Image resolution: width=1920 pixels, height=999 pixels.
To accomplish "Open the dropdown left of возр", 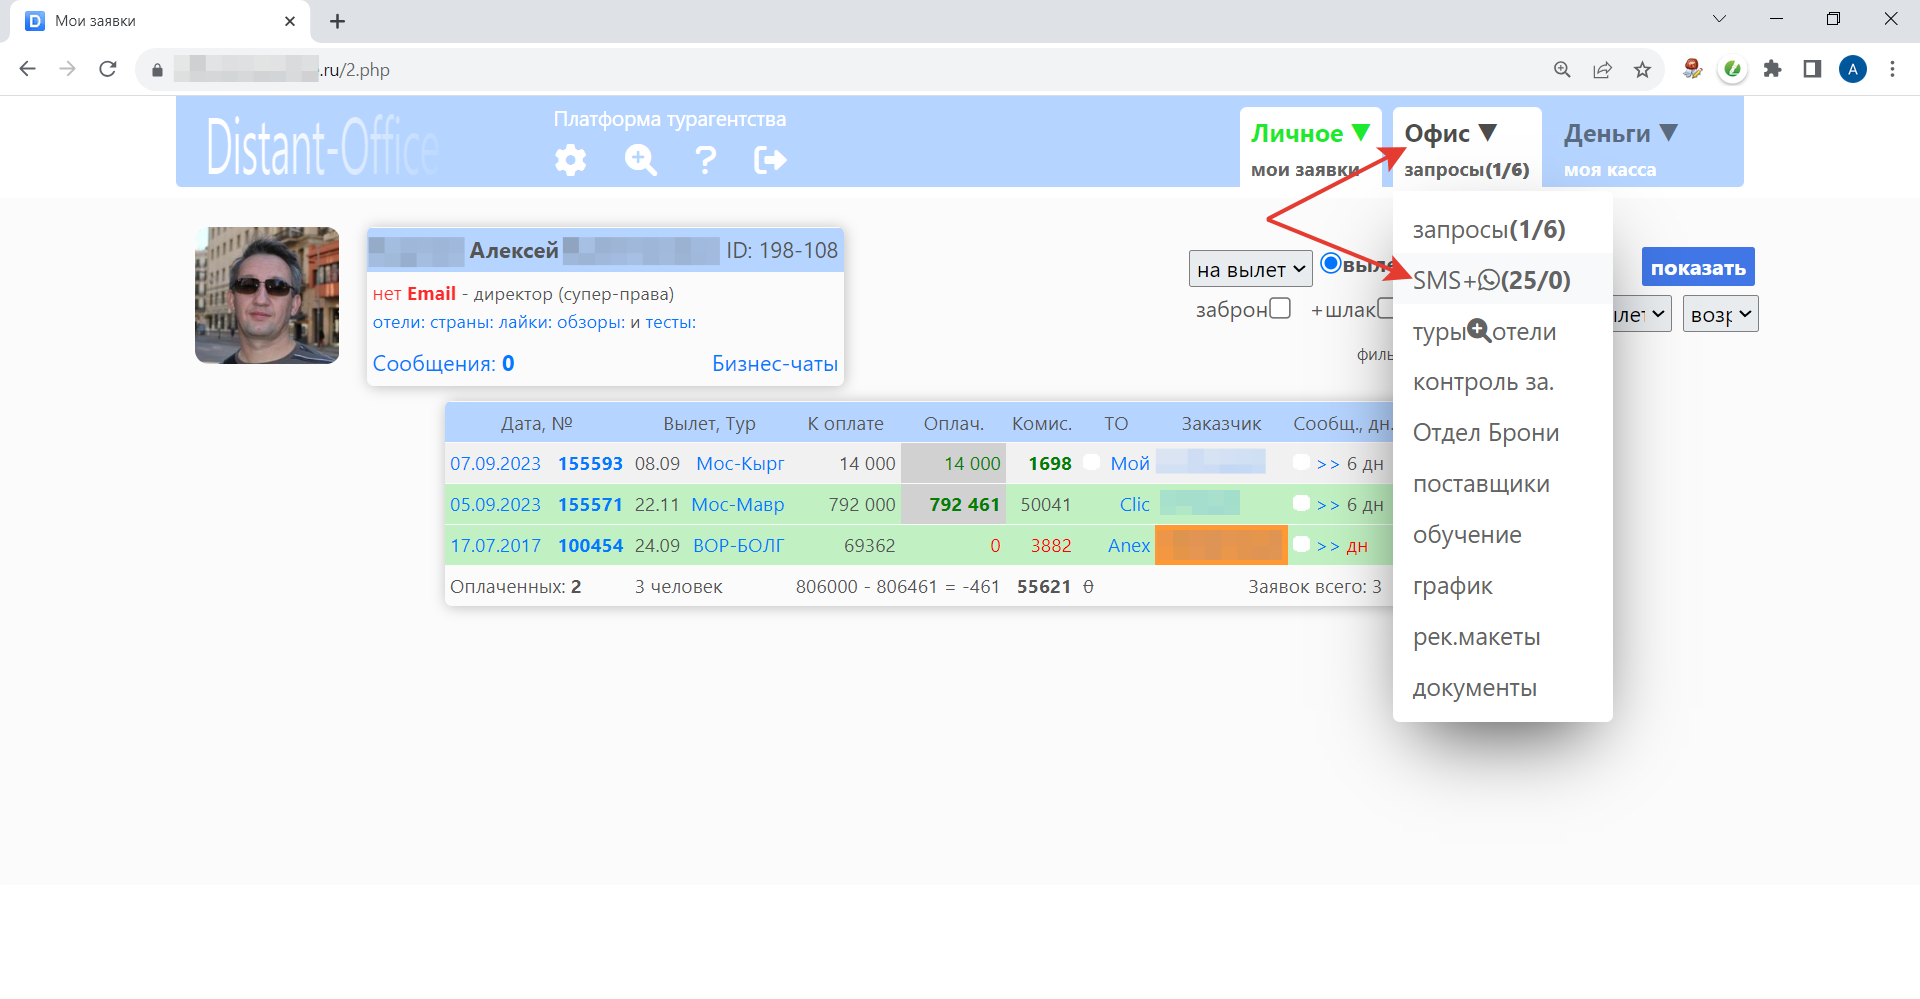I will 1642,314.
